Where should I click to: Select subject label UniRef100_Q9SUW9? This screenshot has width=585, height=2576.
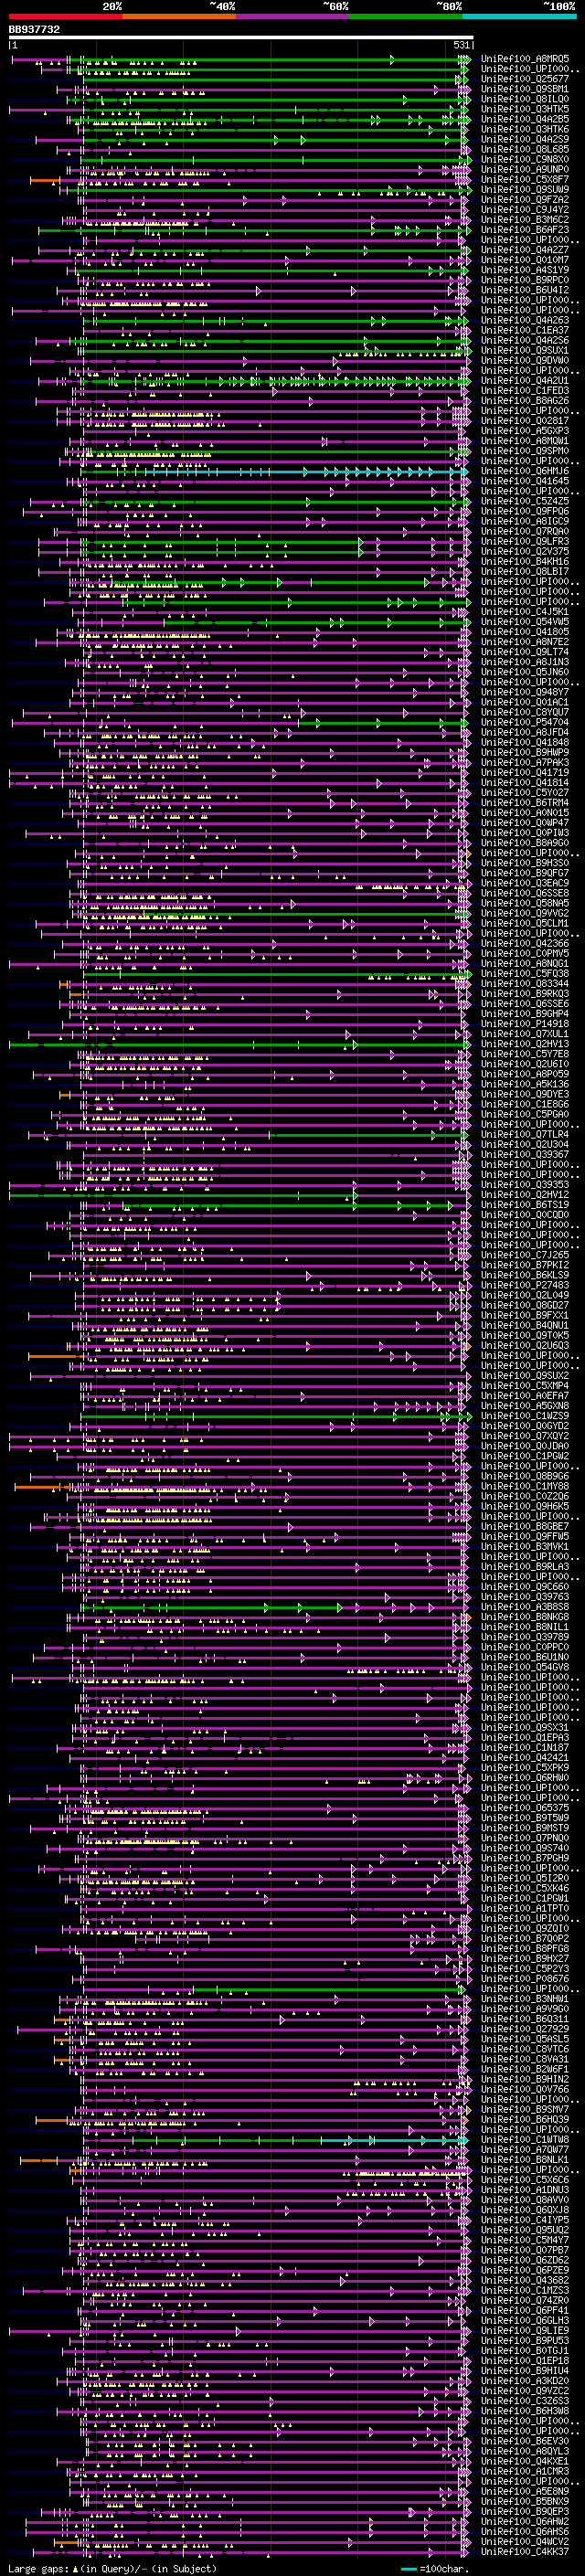point(525,189)
